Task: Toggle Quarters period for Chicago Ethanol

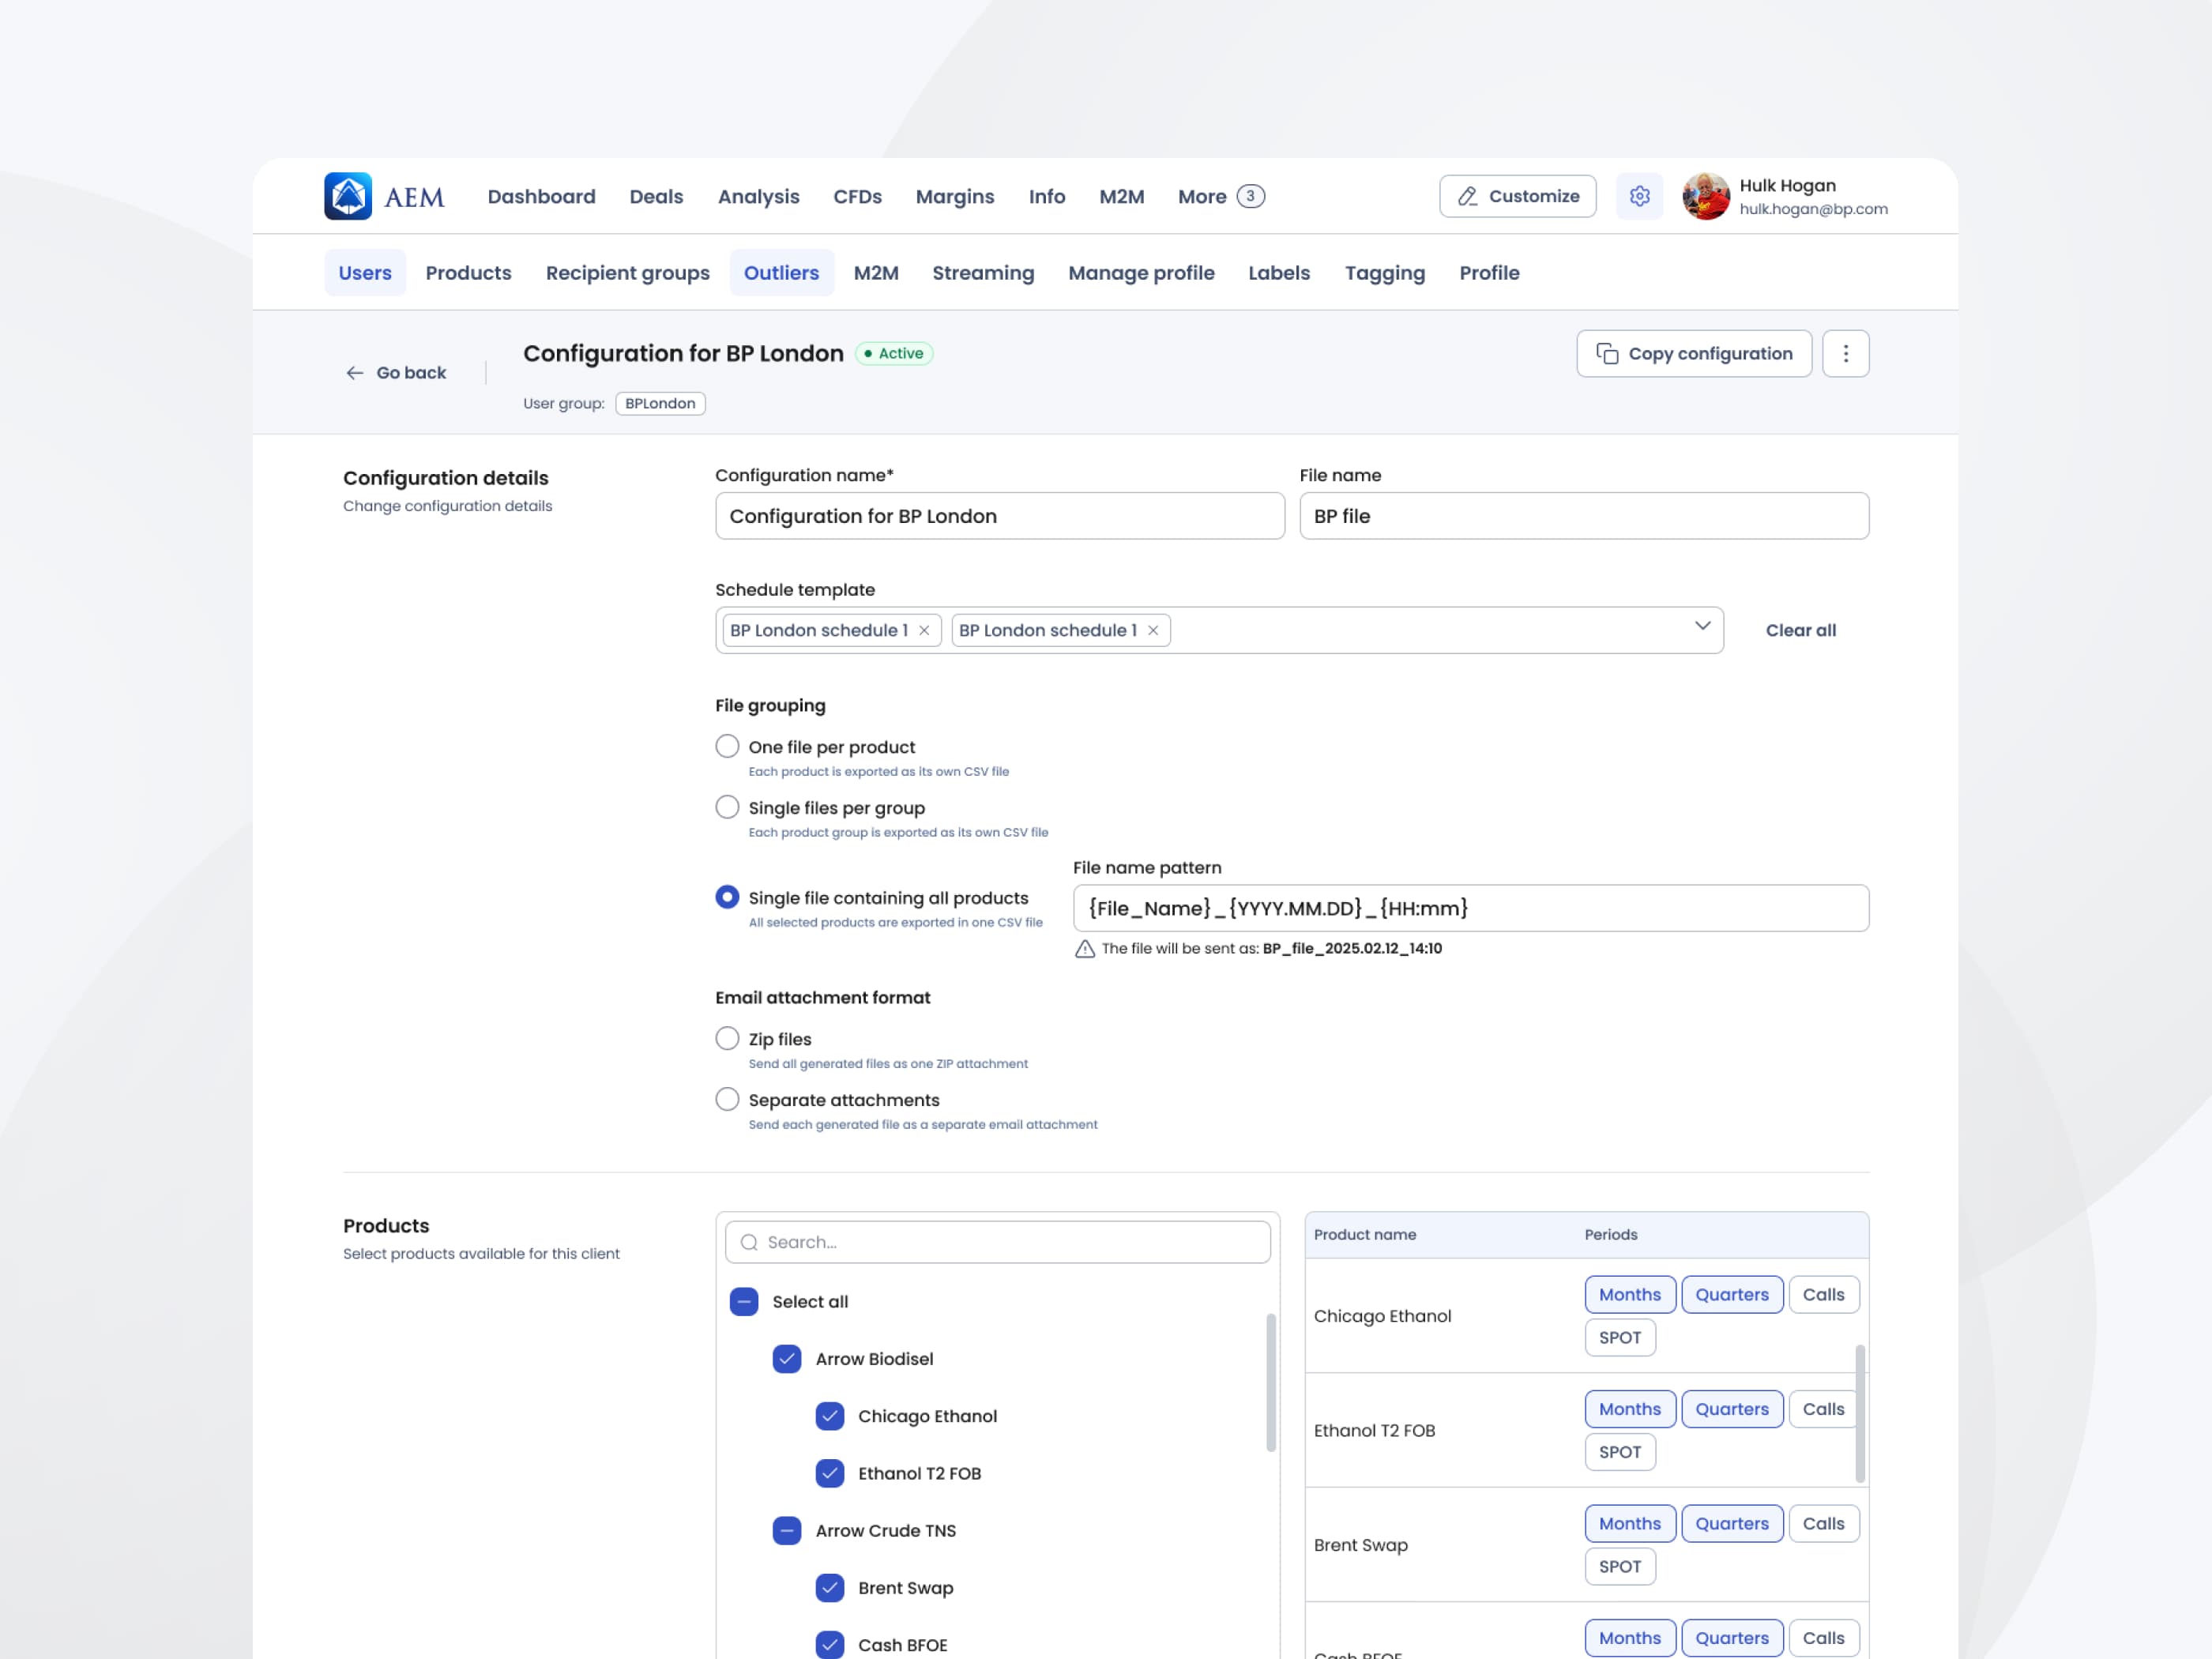Action: point(1732,1294)
